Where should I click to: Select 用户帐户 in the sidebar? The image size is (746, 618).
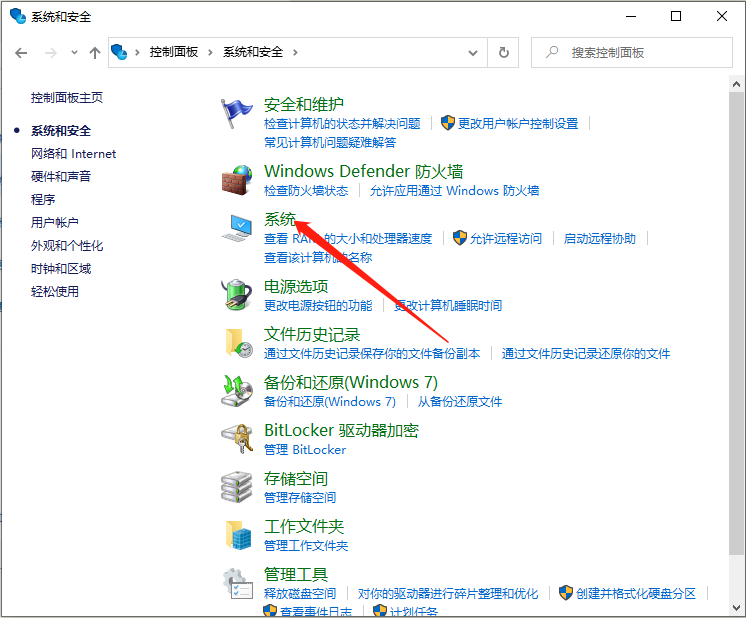[55, 222]
